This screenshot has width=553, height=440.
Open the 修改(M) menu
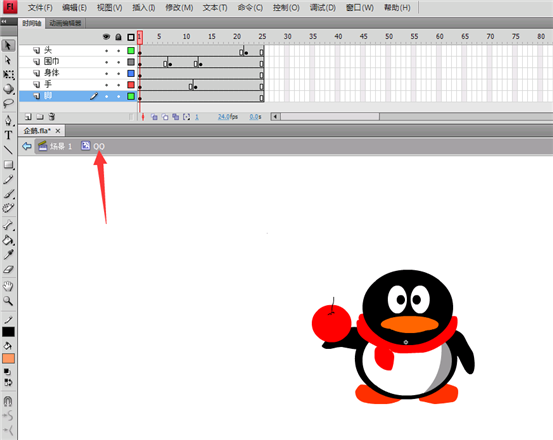(179, 7)
